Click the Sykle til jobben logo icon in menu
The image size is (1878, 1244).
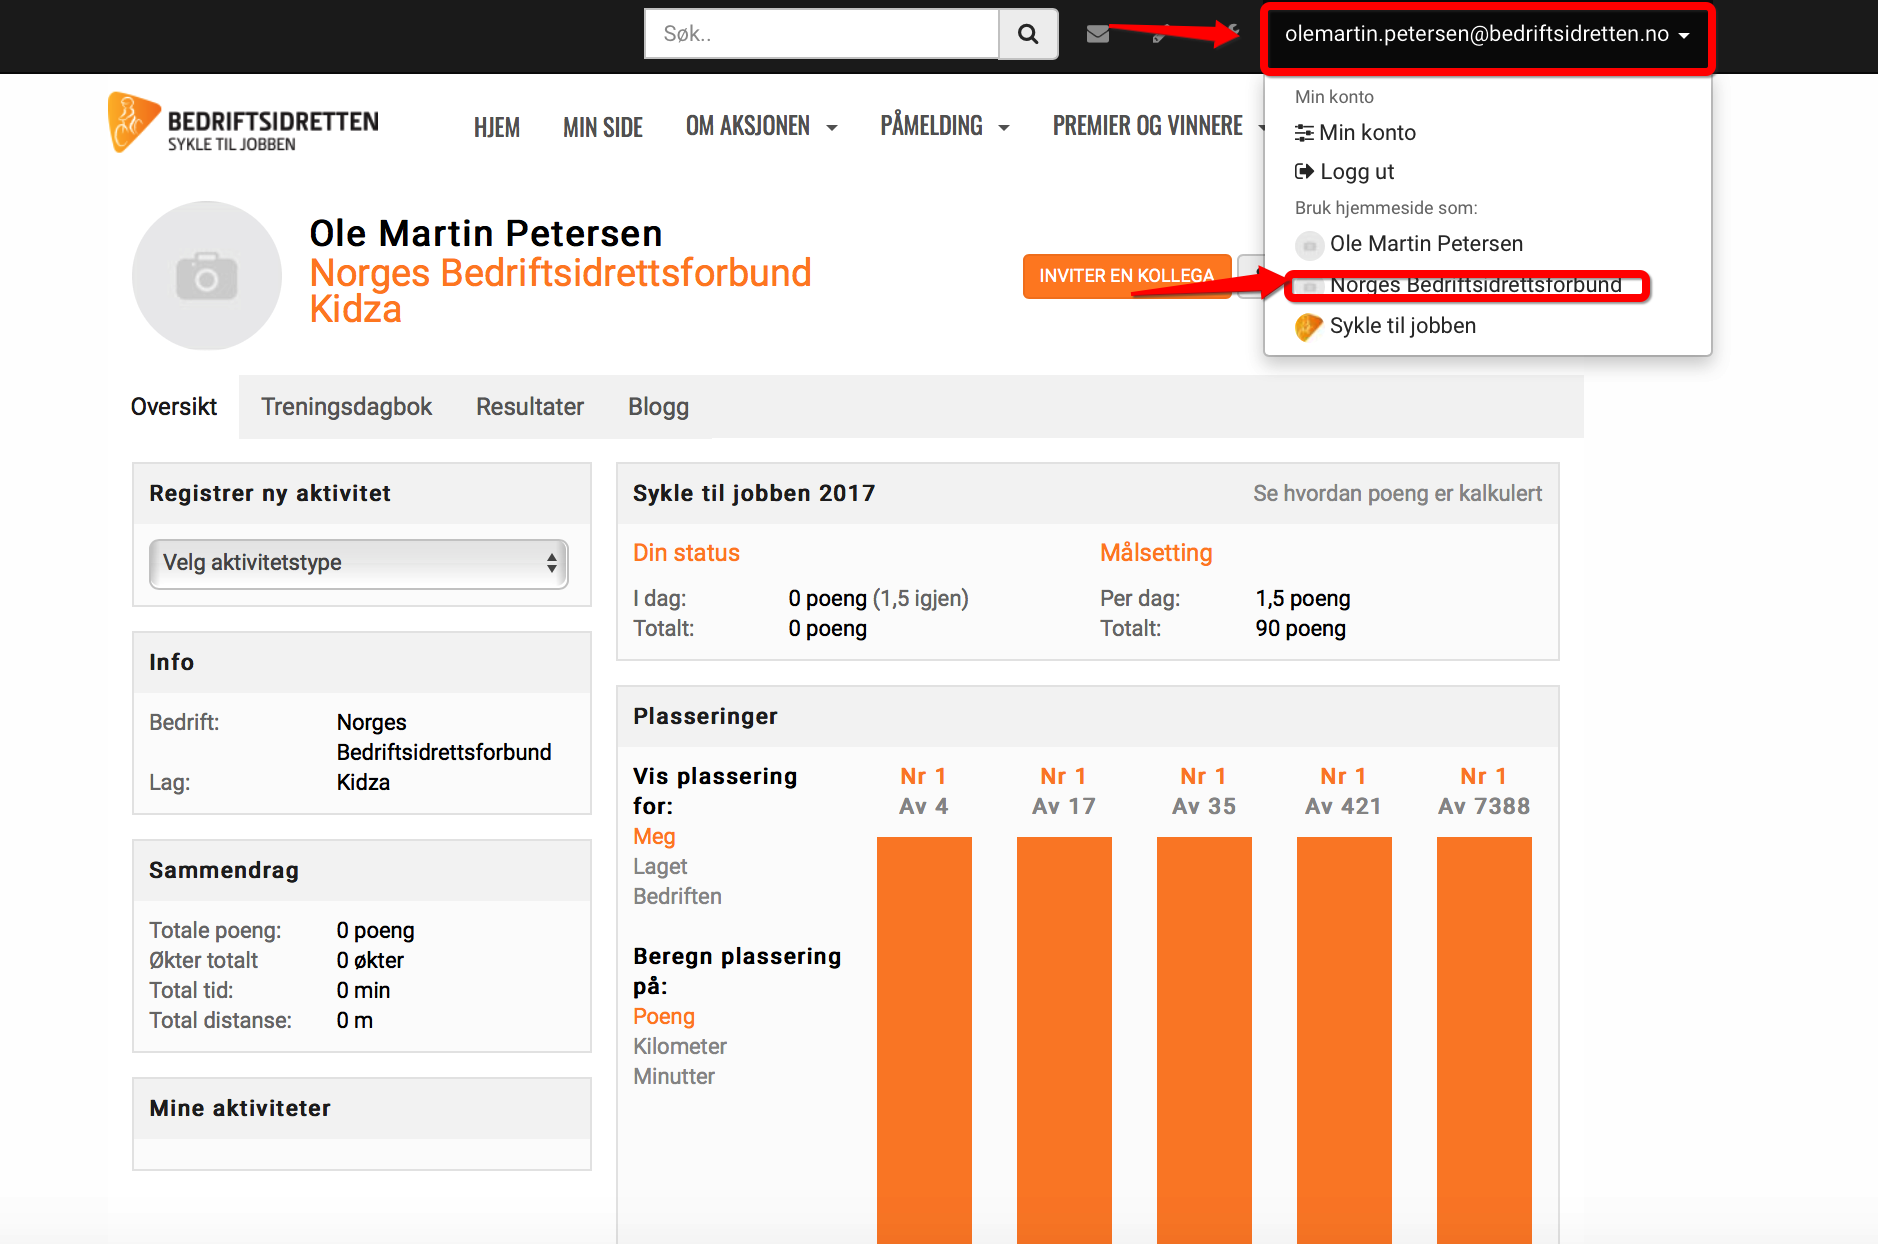(x=1309, y=327)
